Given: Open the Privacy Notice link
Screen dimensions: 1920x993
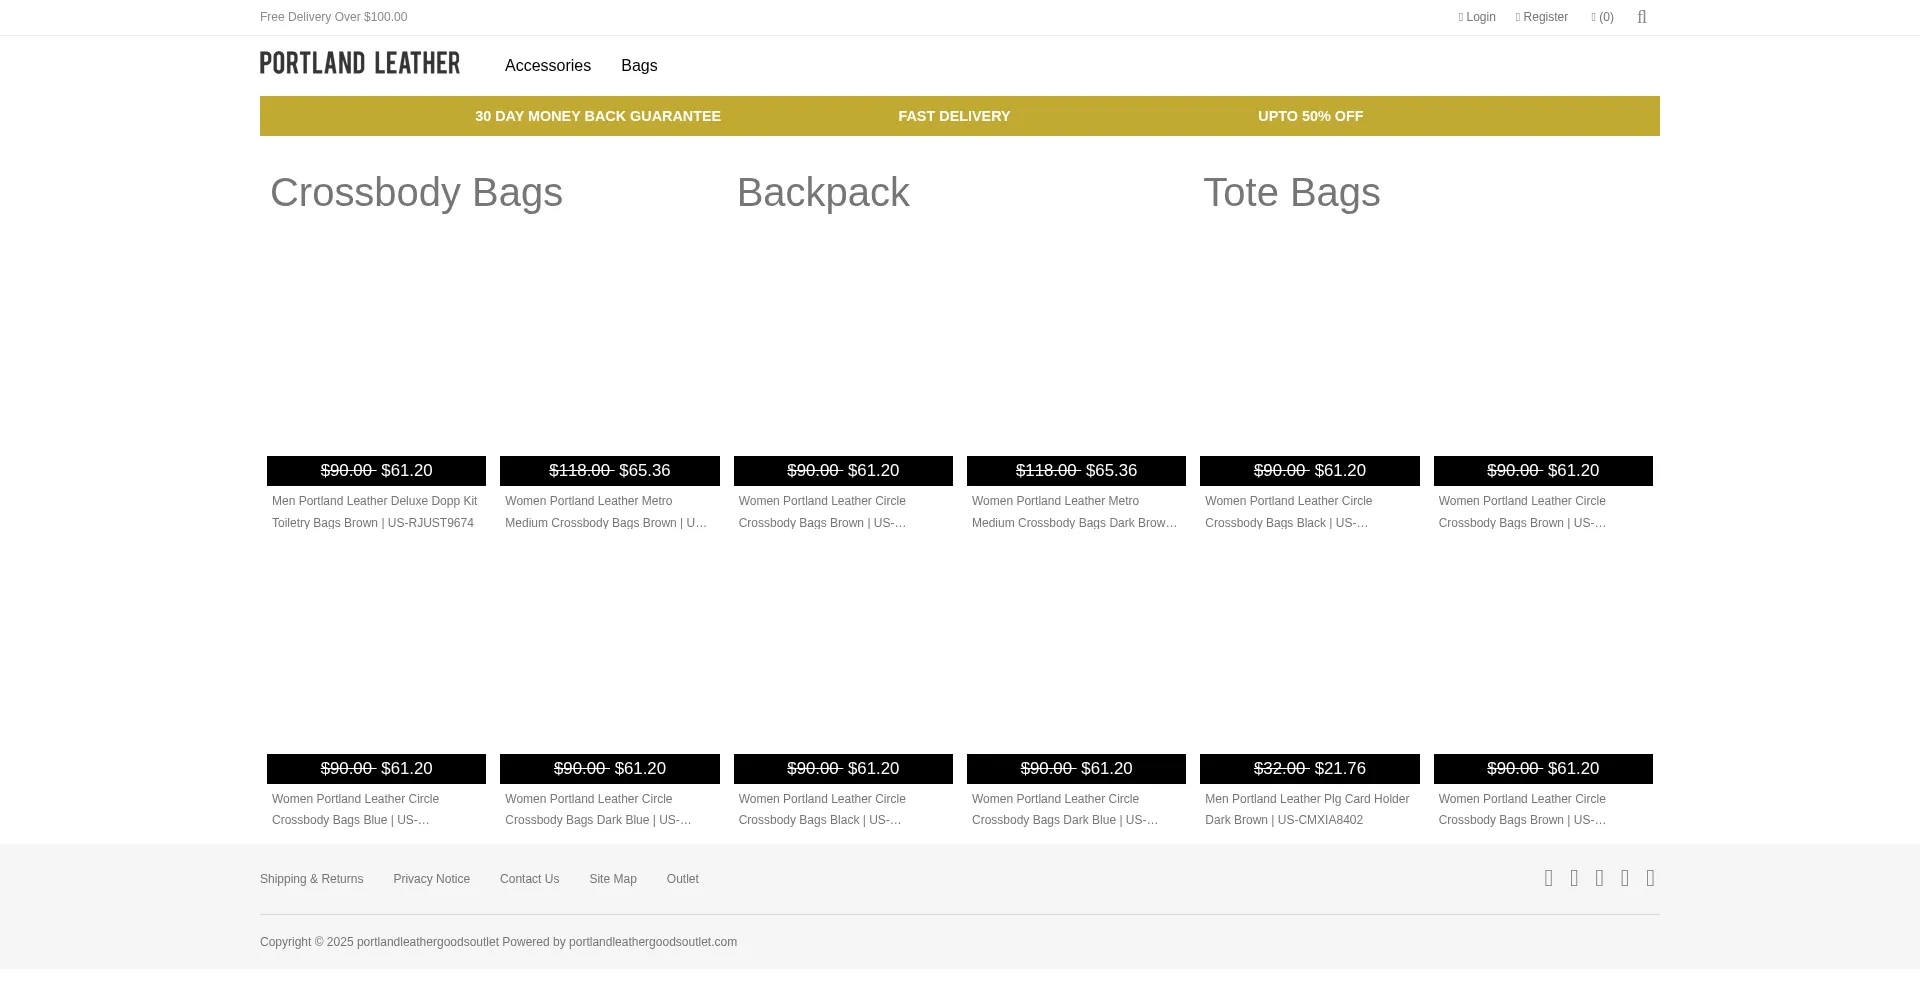Looking at the screenshot, I should pyautogui.click(x=431, y=879).
